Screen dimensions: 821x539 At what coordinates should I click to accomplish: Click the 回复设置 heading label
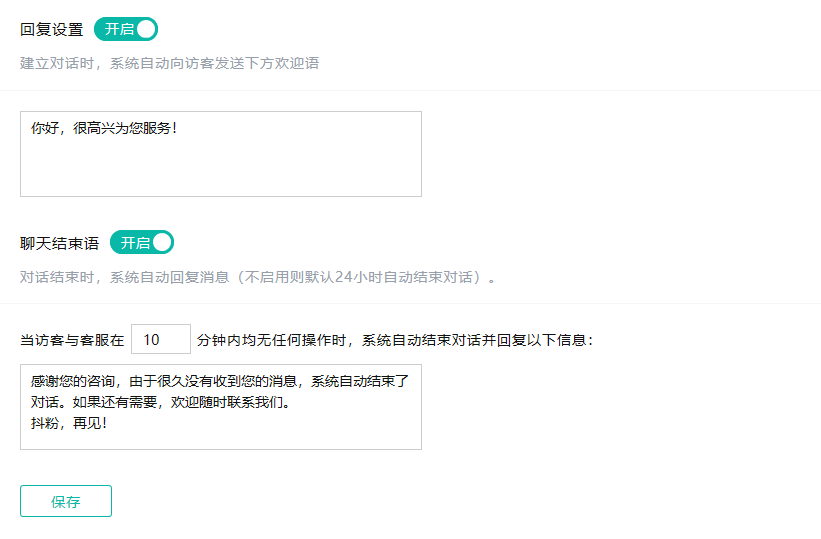(52, 30)
